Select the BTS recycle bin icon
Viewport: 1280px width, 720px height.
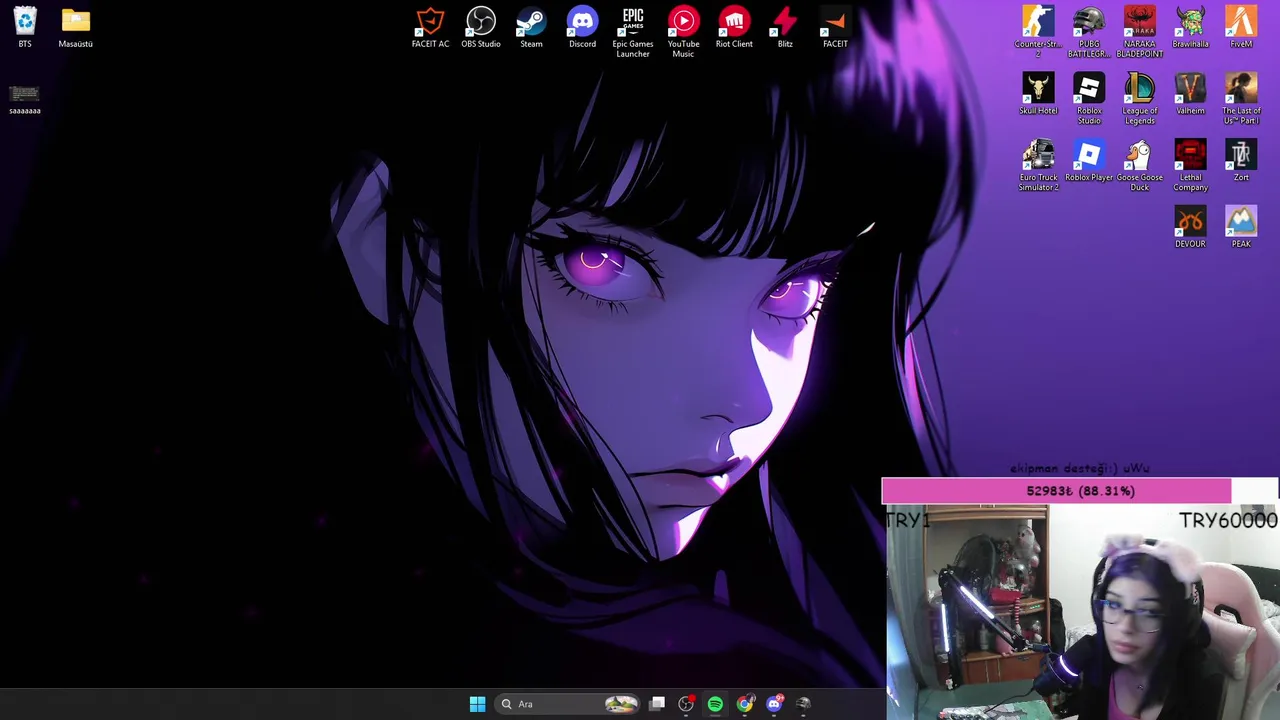(25, 28)
